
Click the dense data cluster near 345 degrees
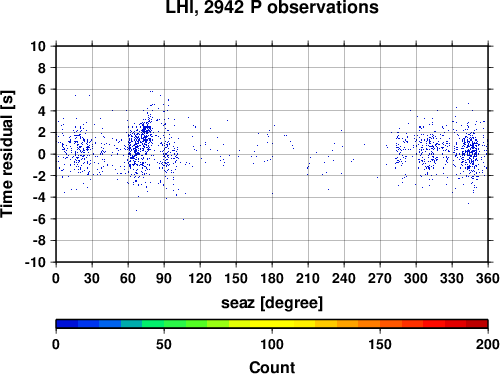point(471,152)
